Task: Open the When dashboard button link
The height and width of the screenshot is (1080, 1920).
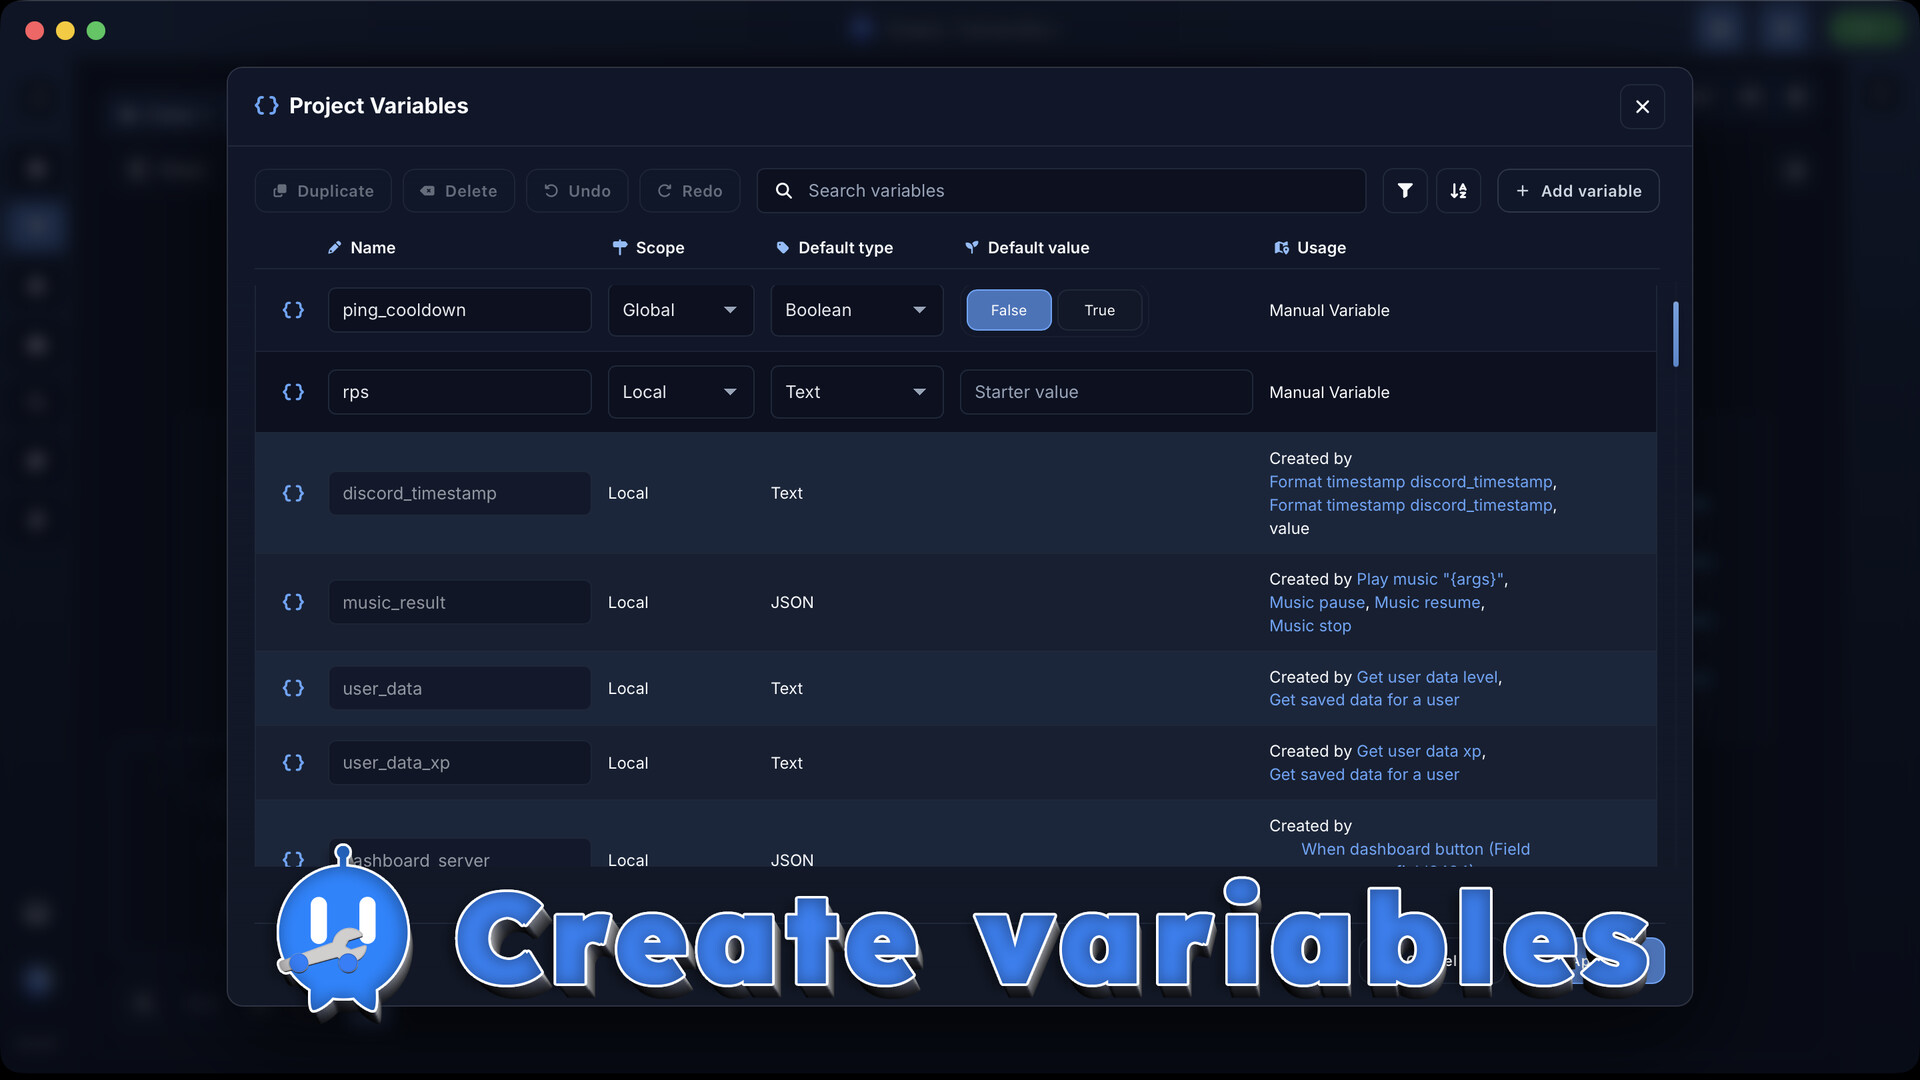Action: click(x=1415, y=849)
